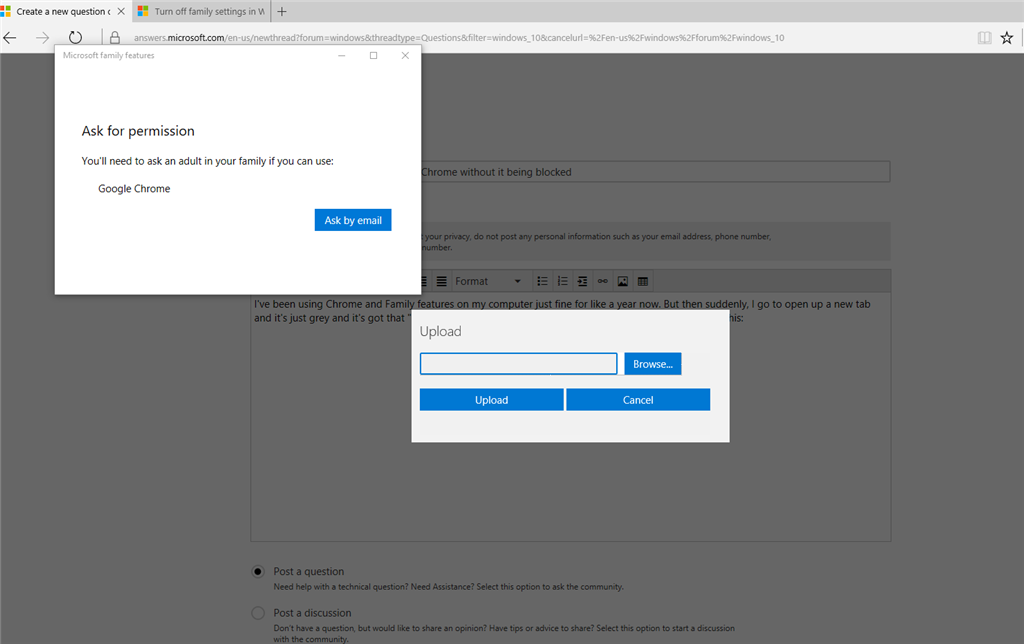The height and width of the screenshot is (644, 1024).
Task: Minimize the Microsoft family features dialog
Action: click(342, 56)
